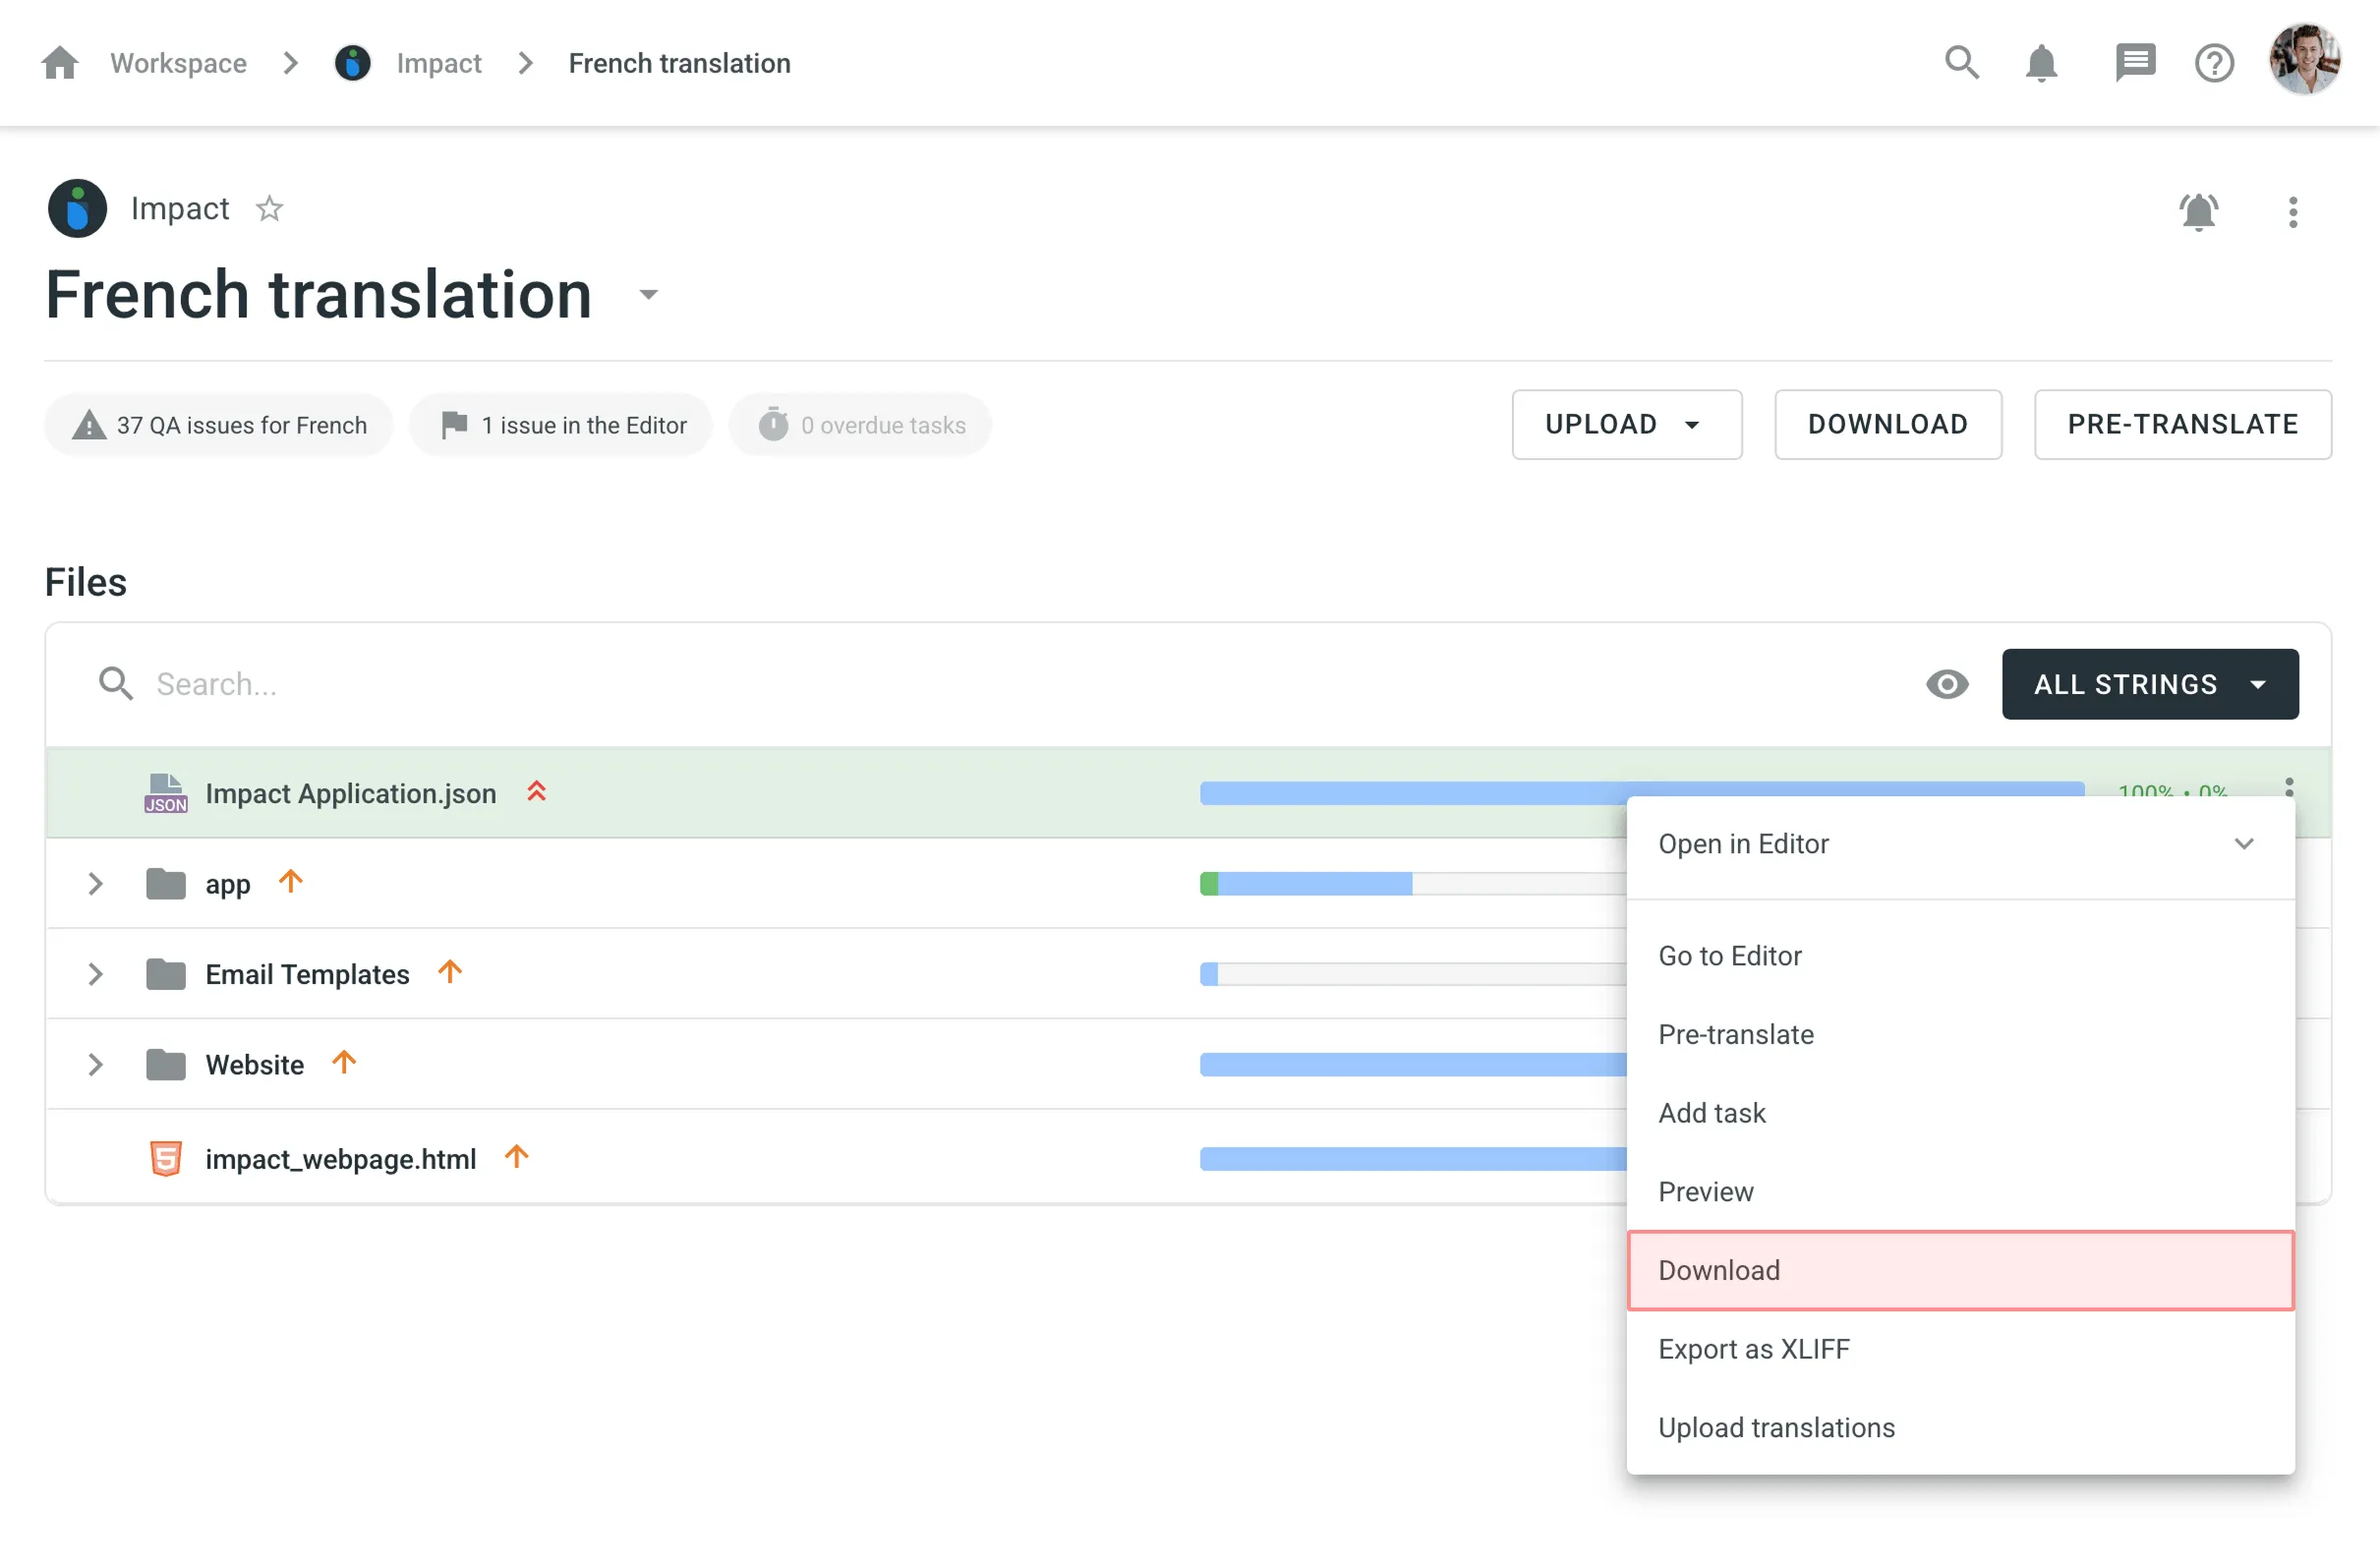This screenshot has height=1565, width=2380.
Task: Click the PRE-TRANSLATE button
Action: [x=2182, y=424]
